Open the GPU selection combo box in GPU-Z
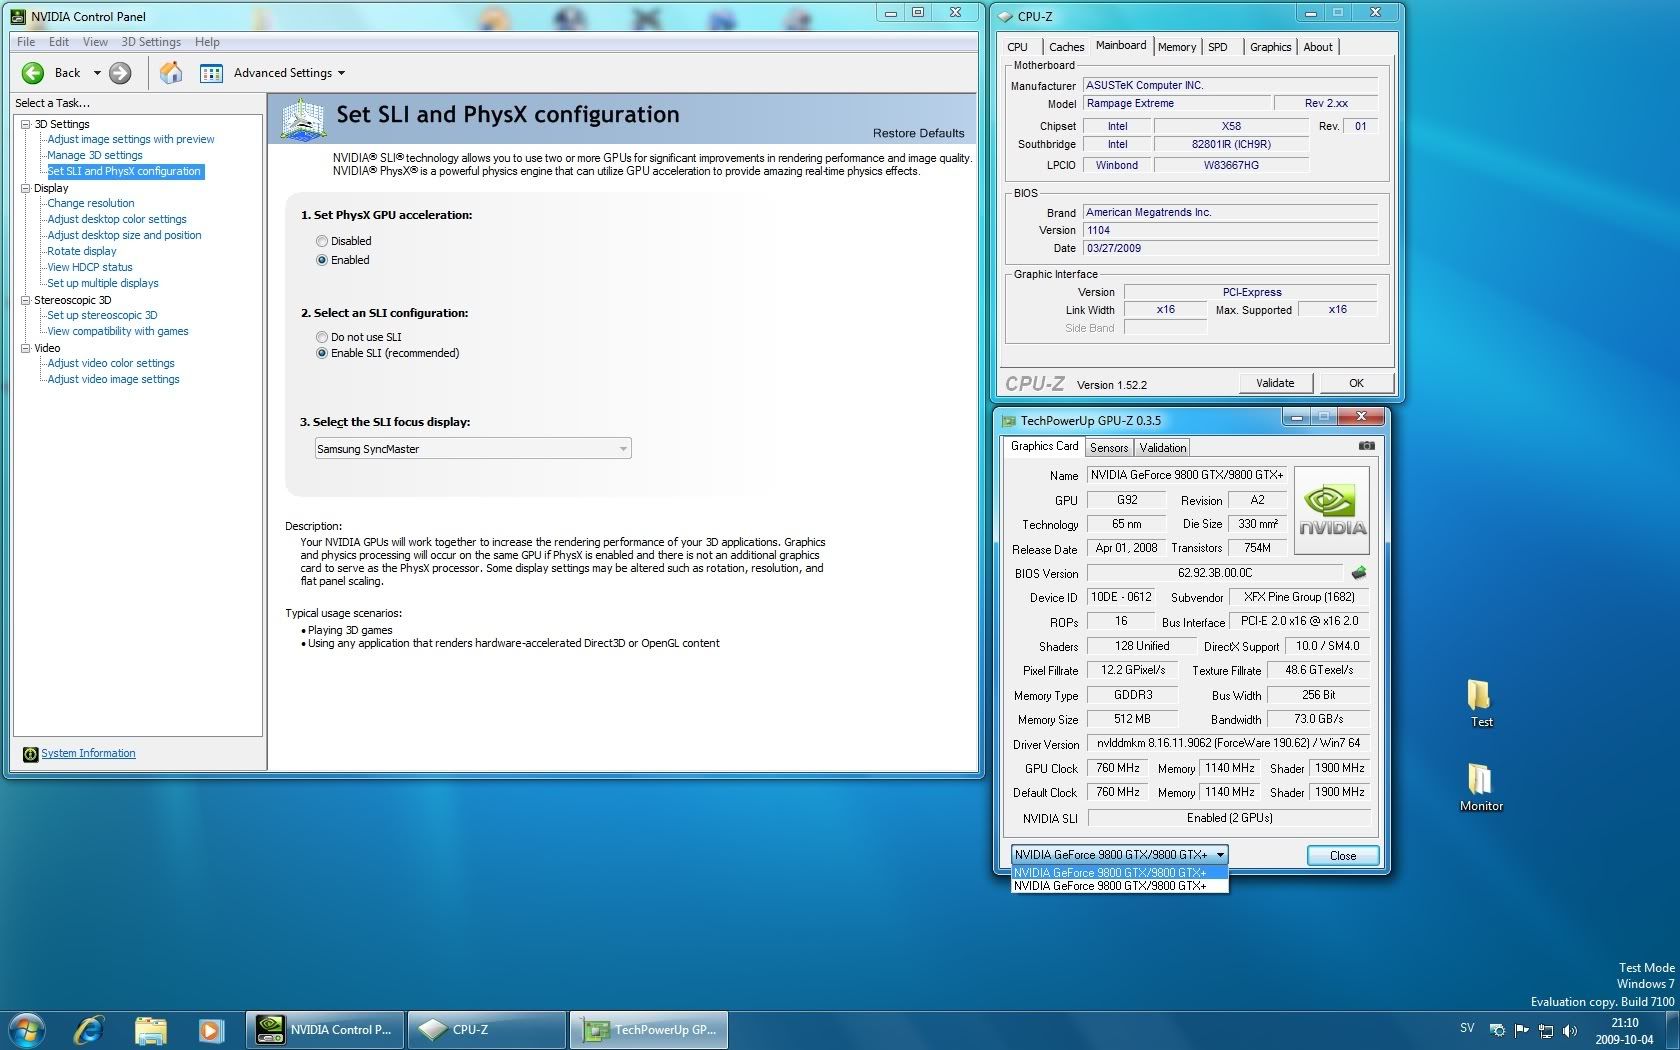 click(x=1119, y=855)
